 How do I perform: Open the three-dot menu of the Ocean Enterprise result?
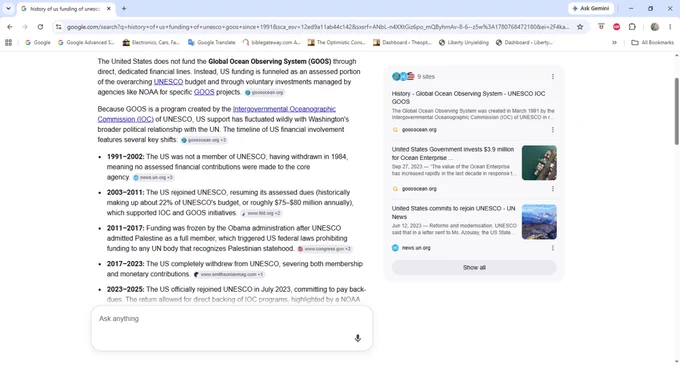tap(552, 189)
